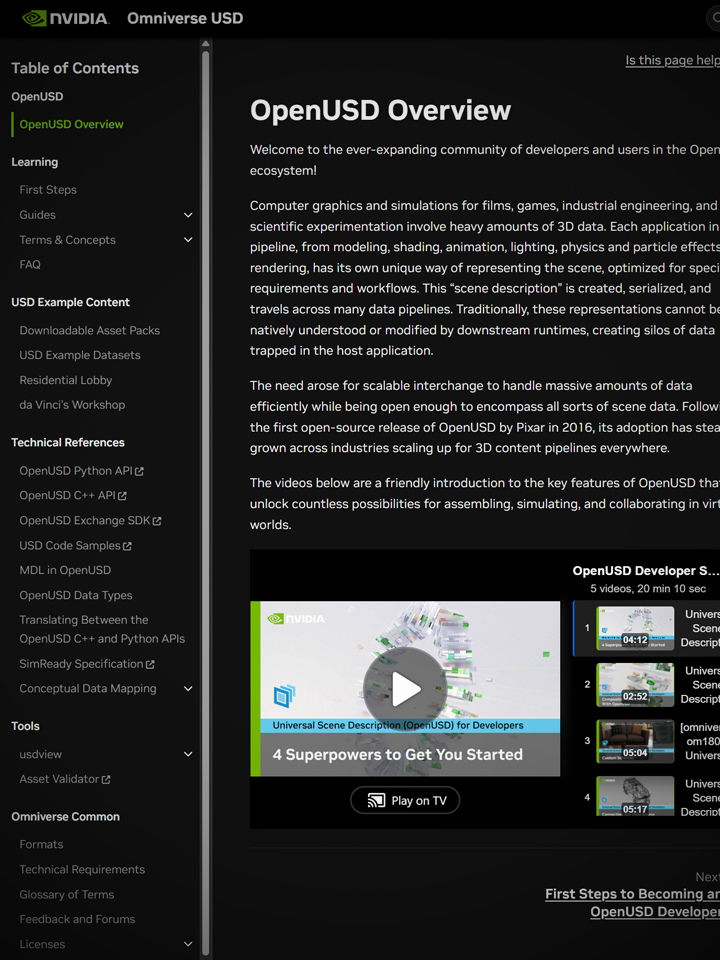Click the NVIDIA logo in header
Image resolution: width=720 pixels, height=960 pixels.
(66, 18)
